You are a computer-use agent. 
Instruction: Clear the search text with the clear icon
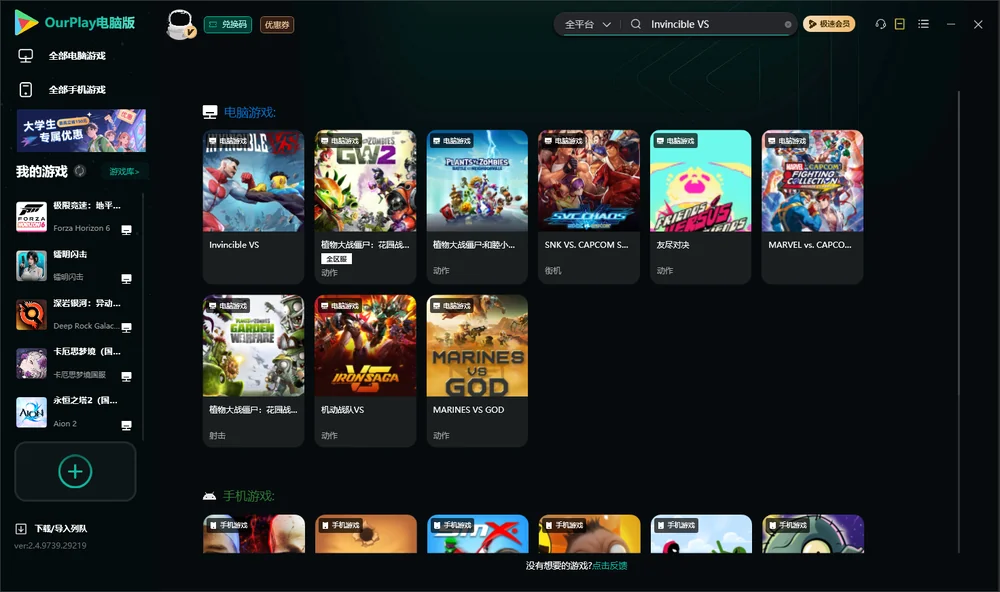788,24
